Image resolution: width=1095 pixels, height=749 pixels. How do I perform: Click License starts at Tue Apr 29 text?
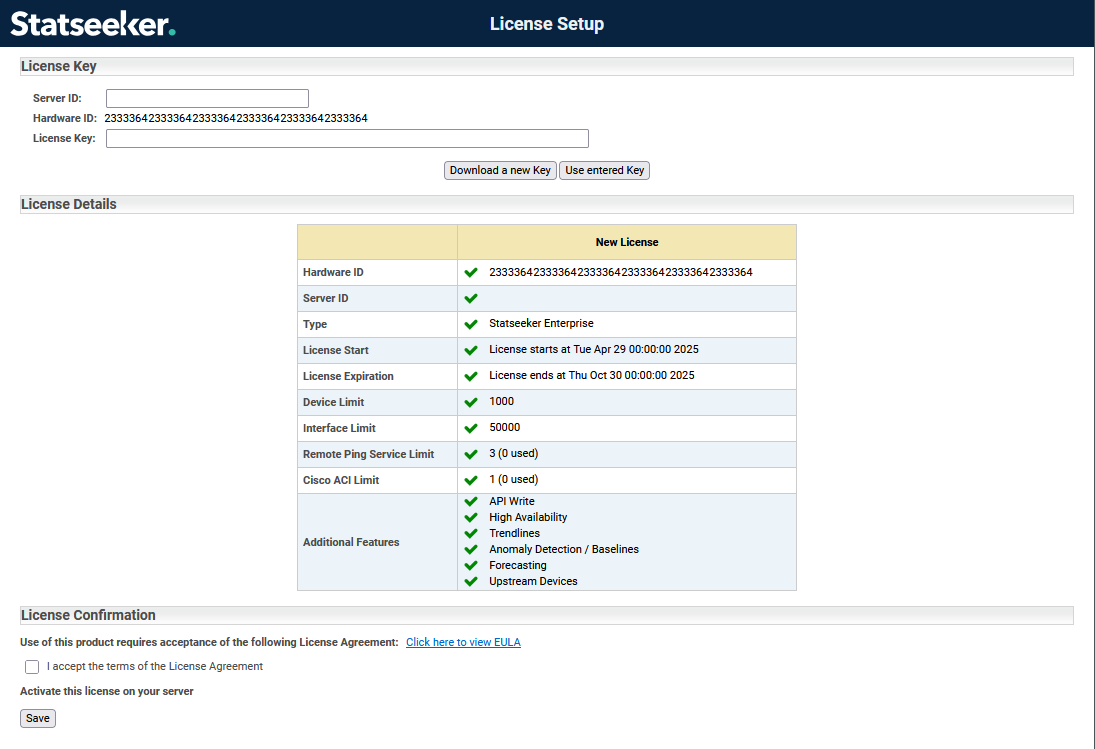point(594,349)
